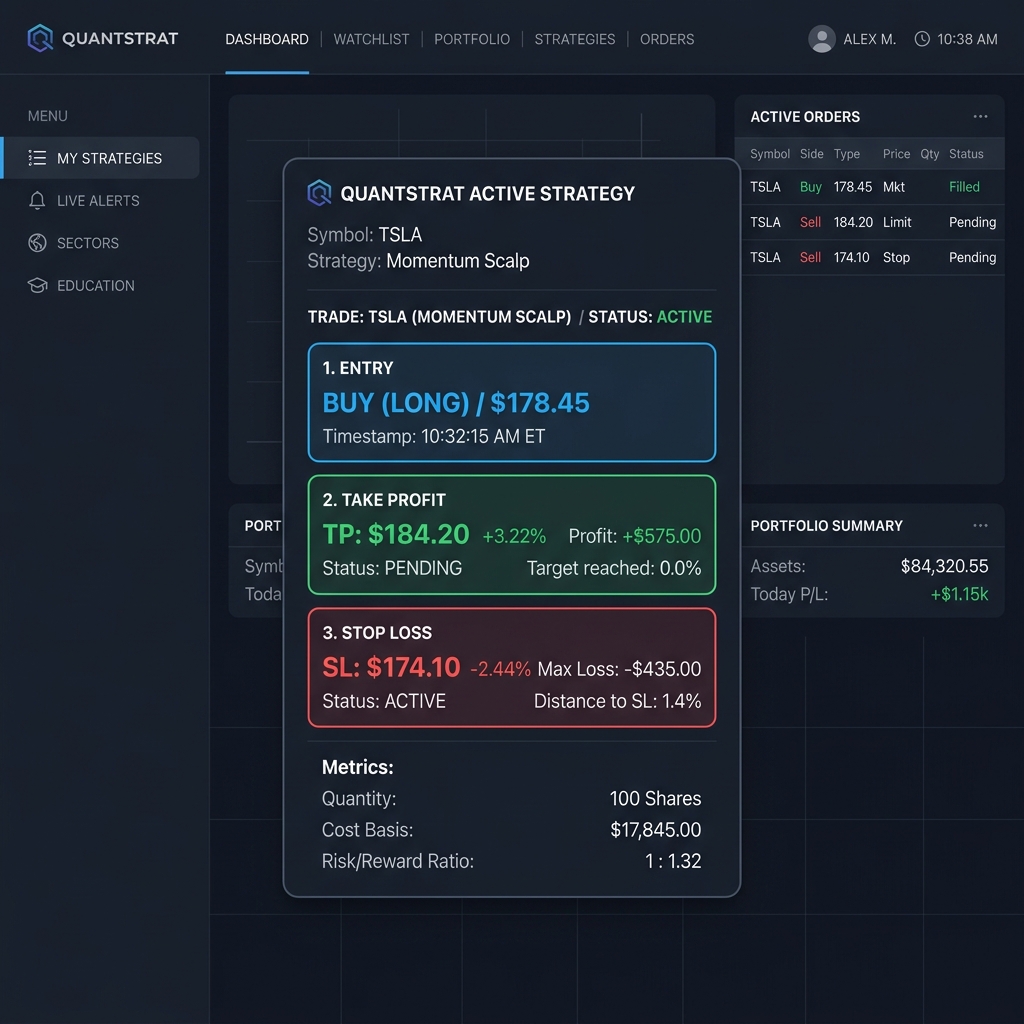The width and height of the screenshot is (1024, 1024).
Task: Open Live Alerts from the sidebar
Action: [98, 200]
